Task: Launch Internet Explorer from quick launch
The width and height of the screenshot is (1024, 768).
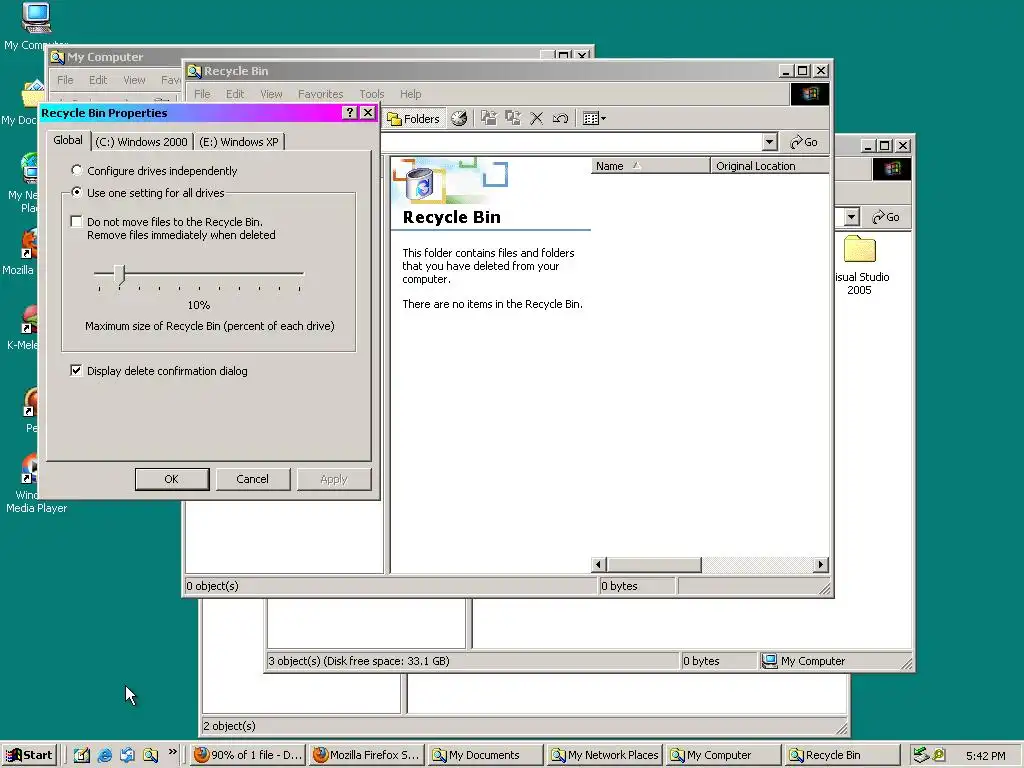Action: 104,755
